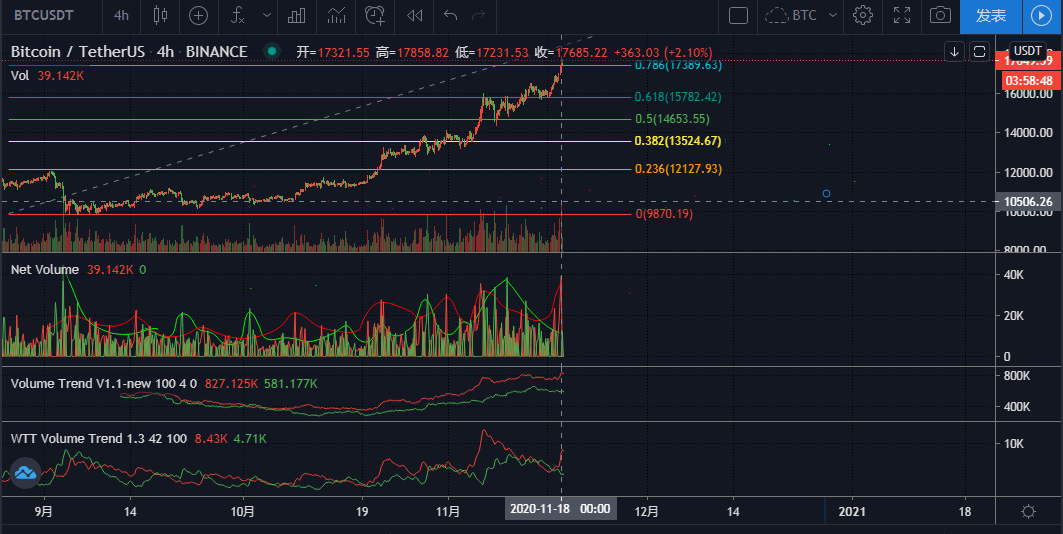Expand the indicator templates dropdown arrow

coord(265,15)
